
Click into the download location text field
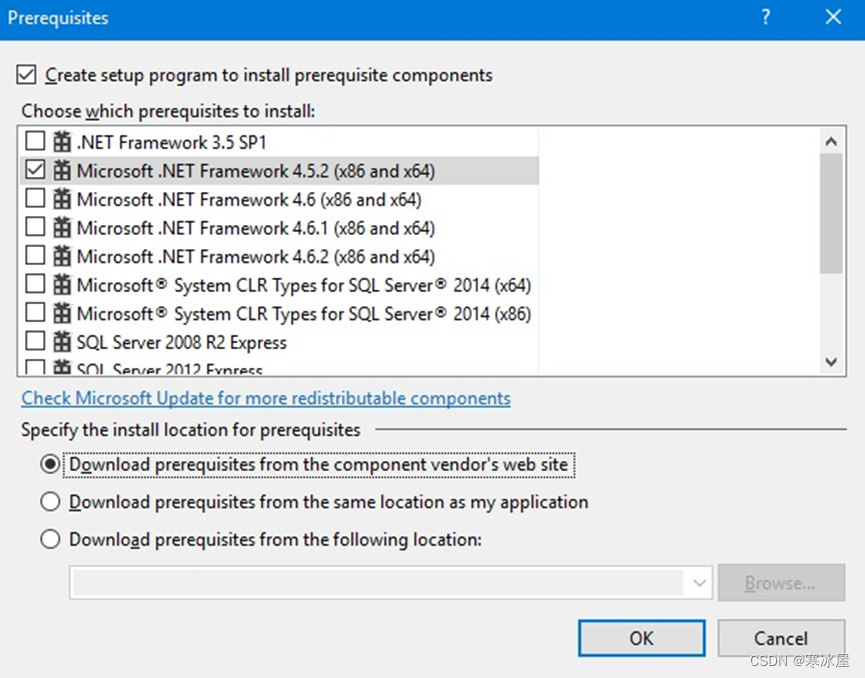click(378, 583)
